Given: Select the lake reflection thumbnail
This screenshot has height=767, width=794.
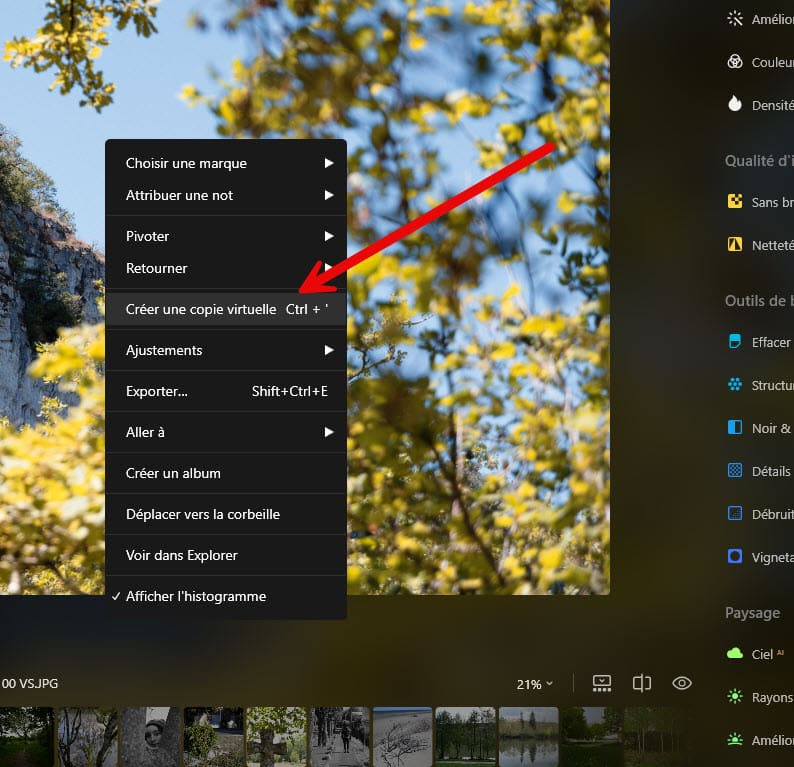Looking at the screenshot, I should coord(528,737).
